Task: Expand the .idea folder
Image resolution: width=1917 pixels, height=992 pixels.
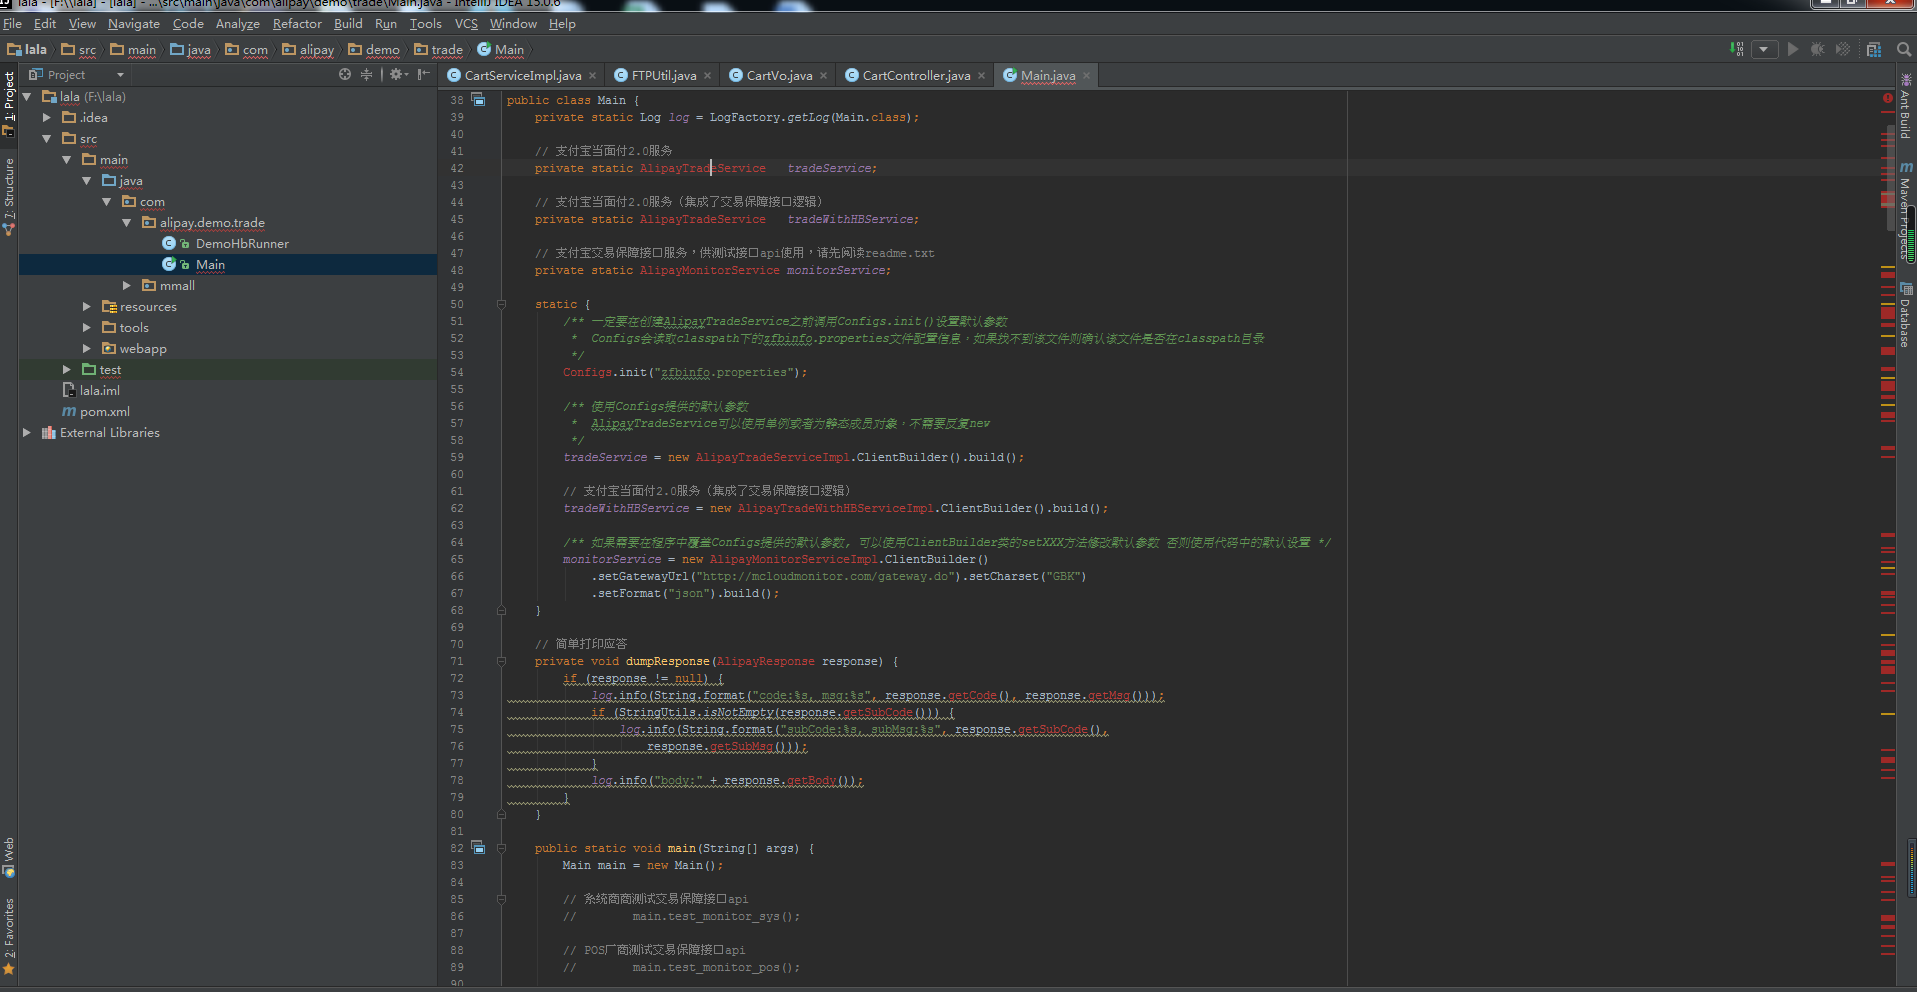Action: 47,118
